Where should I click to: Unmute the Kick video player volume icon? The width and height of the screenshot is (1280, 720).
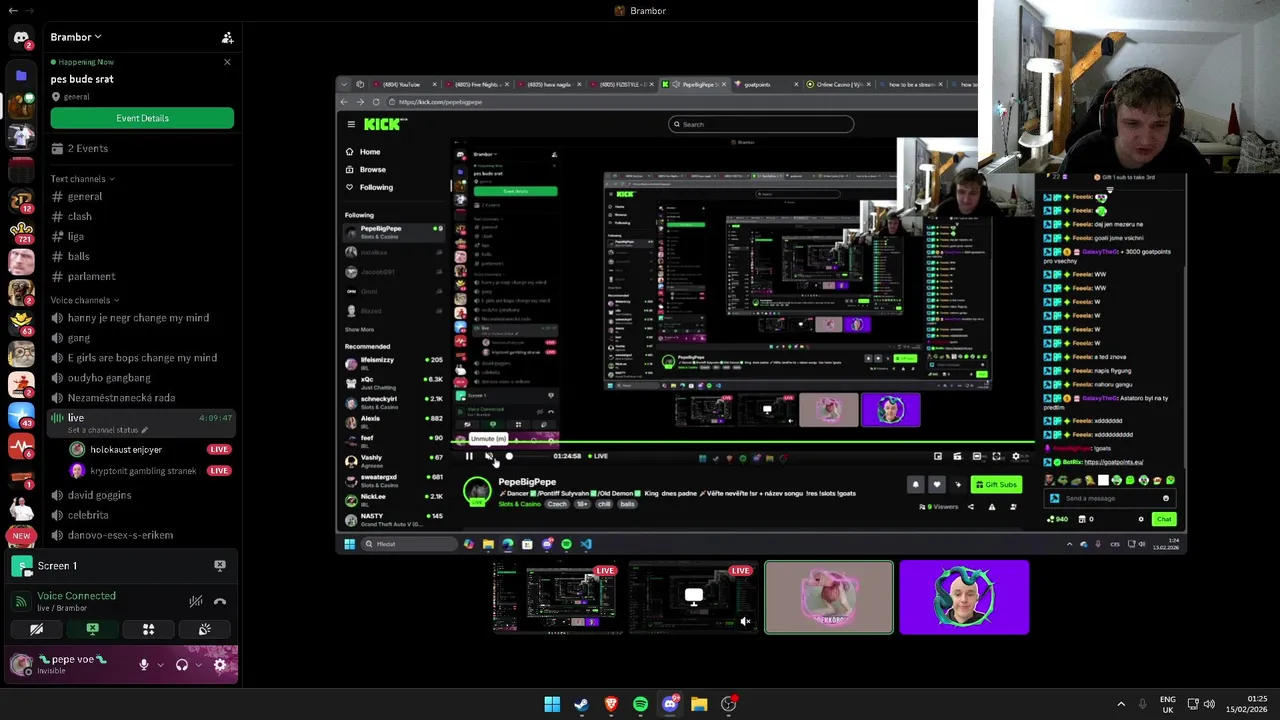click(489, 456)
